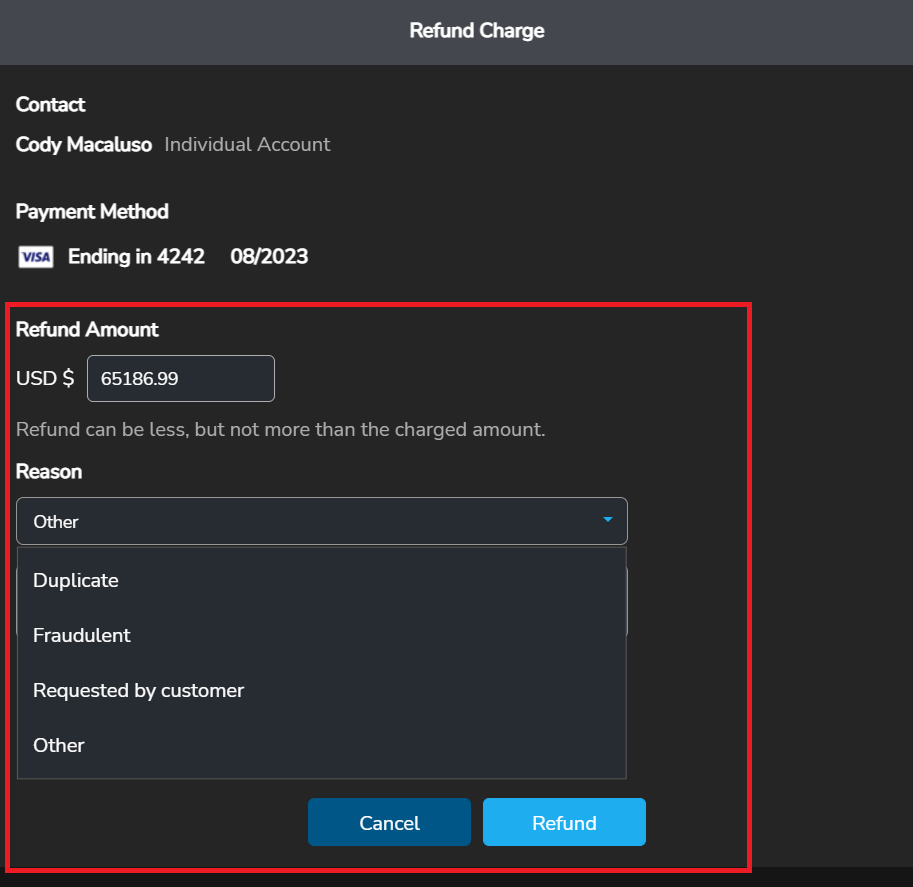
Task: Click the blue caret on Reason dropdown
Action: click(x=607, y=520)
